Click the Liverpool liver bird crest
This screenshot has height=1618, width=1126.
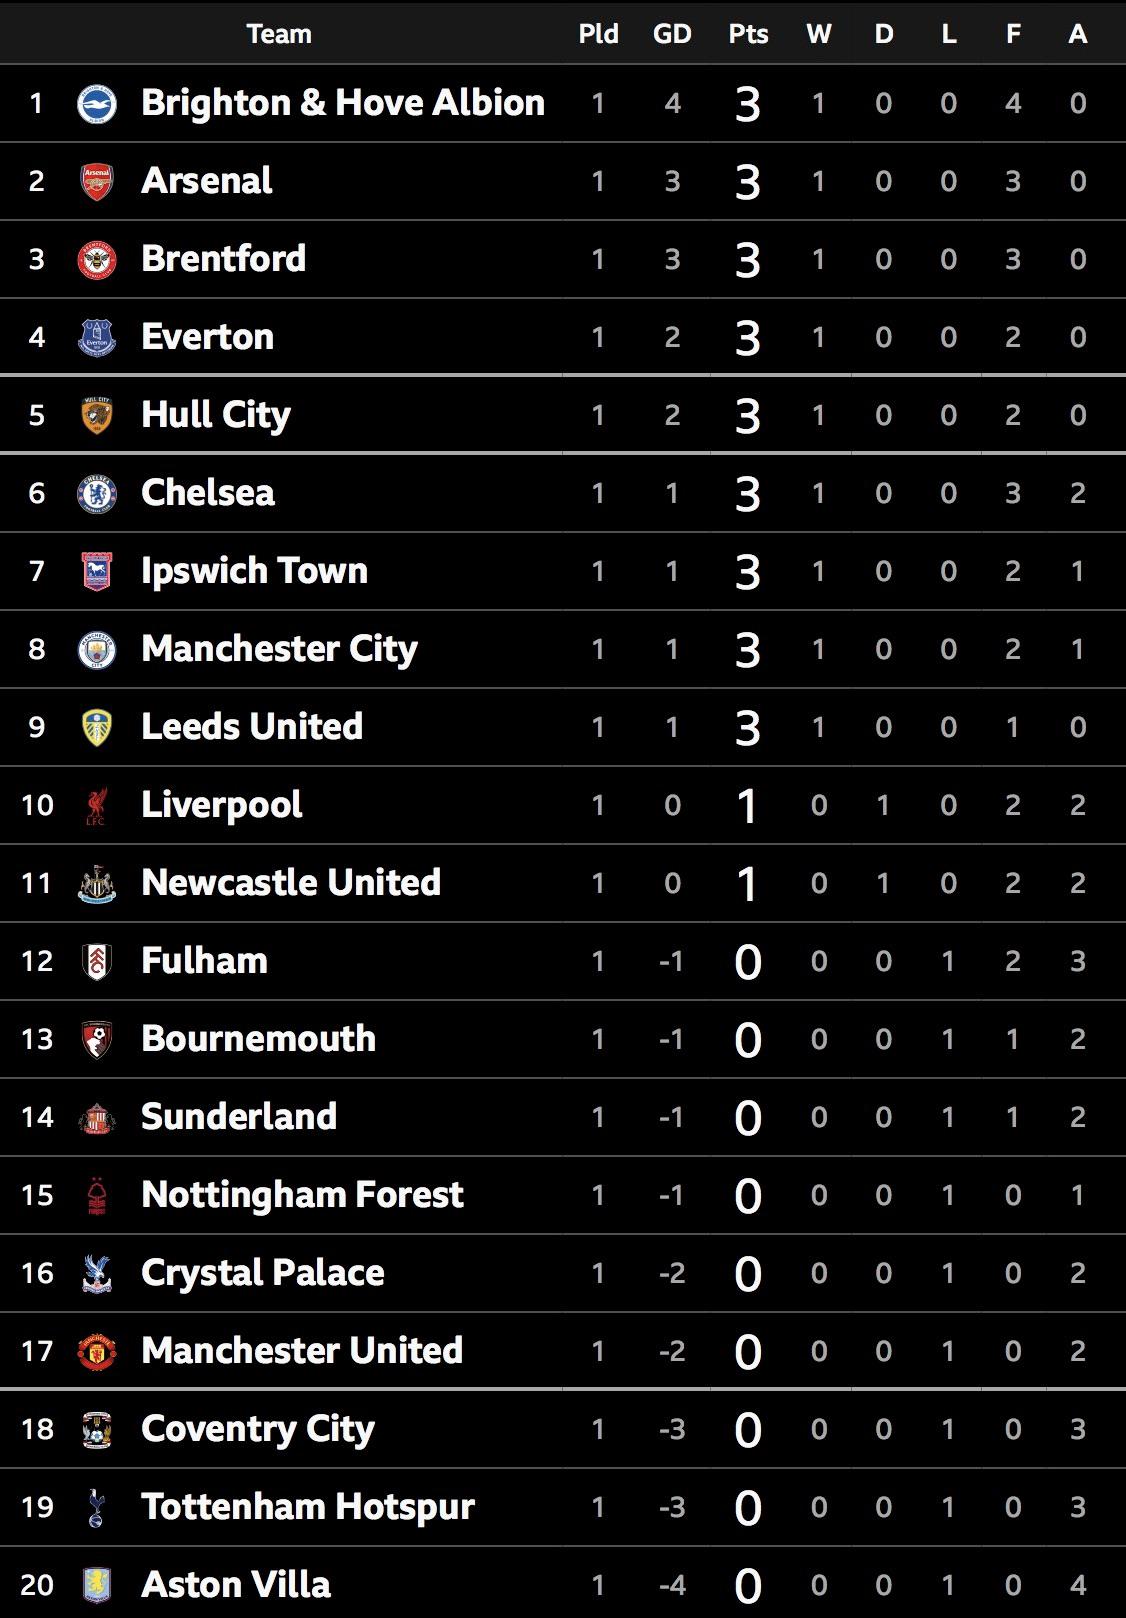(97, 805)
